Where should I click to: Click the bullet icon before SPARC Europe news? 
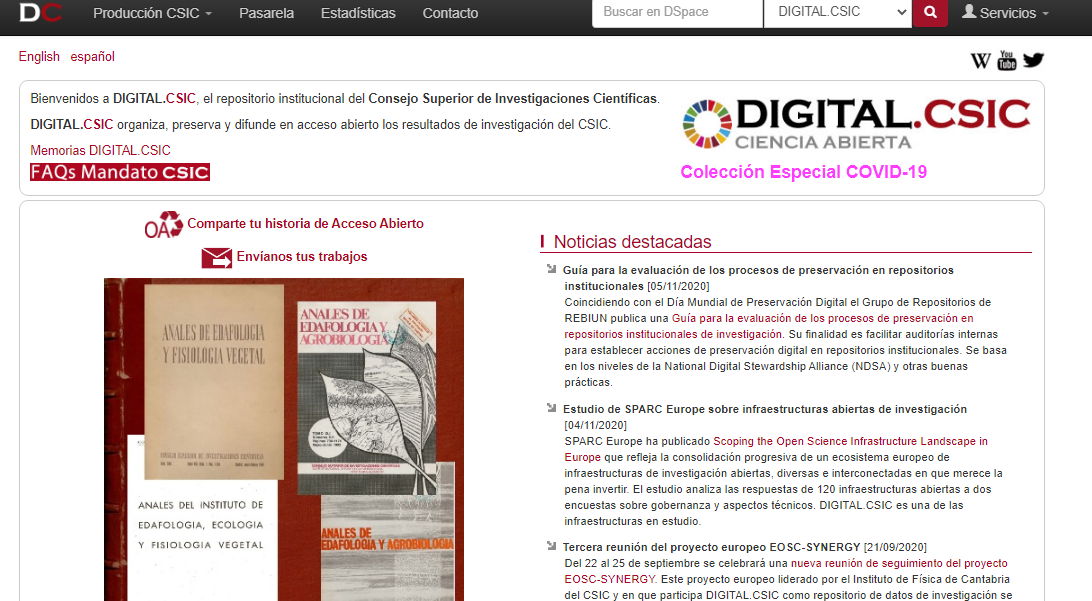tap(552, 407)
